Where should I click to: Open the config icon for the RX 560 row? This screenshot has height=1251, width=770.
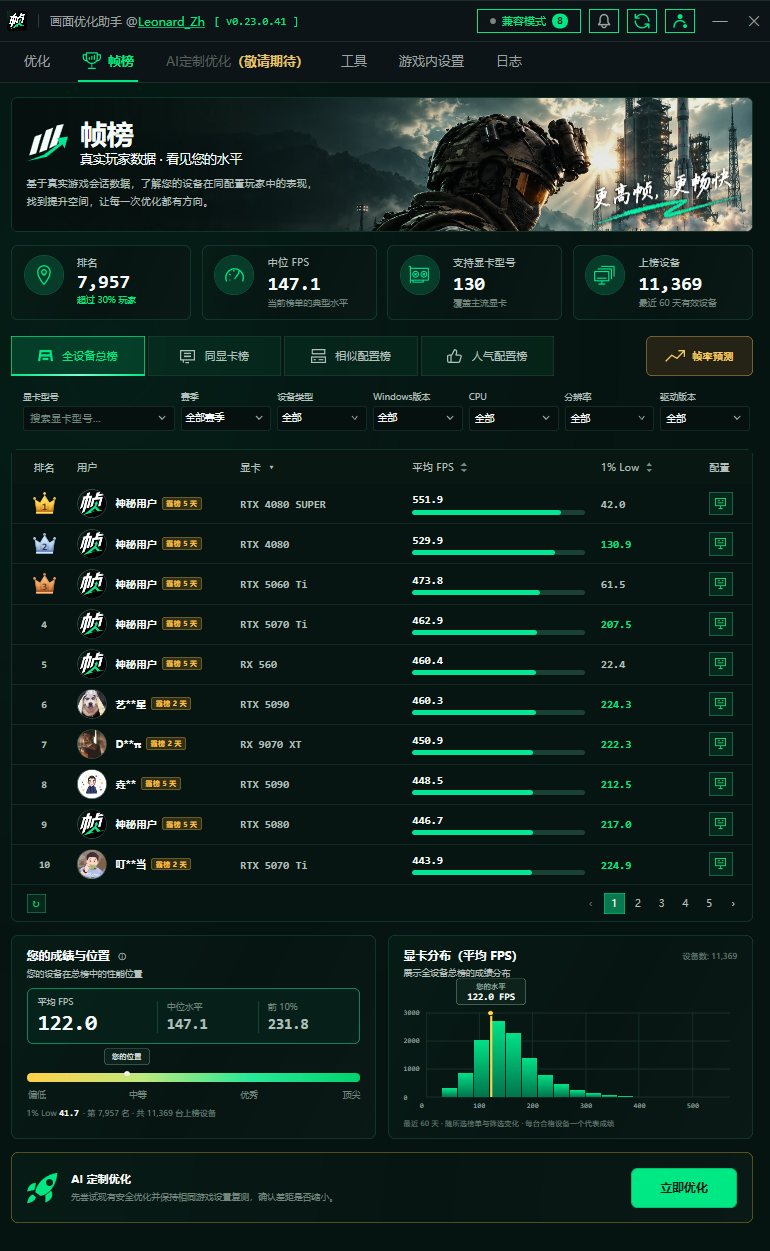[x=720, y=664]
